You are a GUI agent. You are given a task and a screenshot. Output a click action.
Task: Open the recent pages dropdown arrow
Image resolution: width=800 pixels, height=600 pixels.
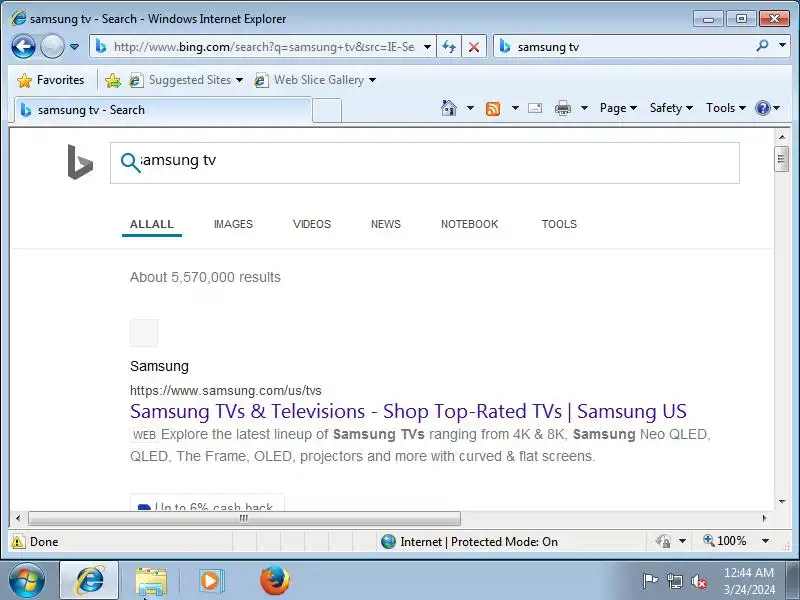[x=74, y=47]
